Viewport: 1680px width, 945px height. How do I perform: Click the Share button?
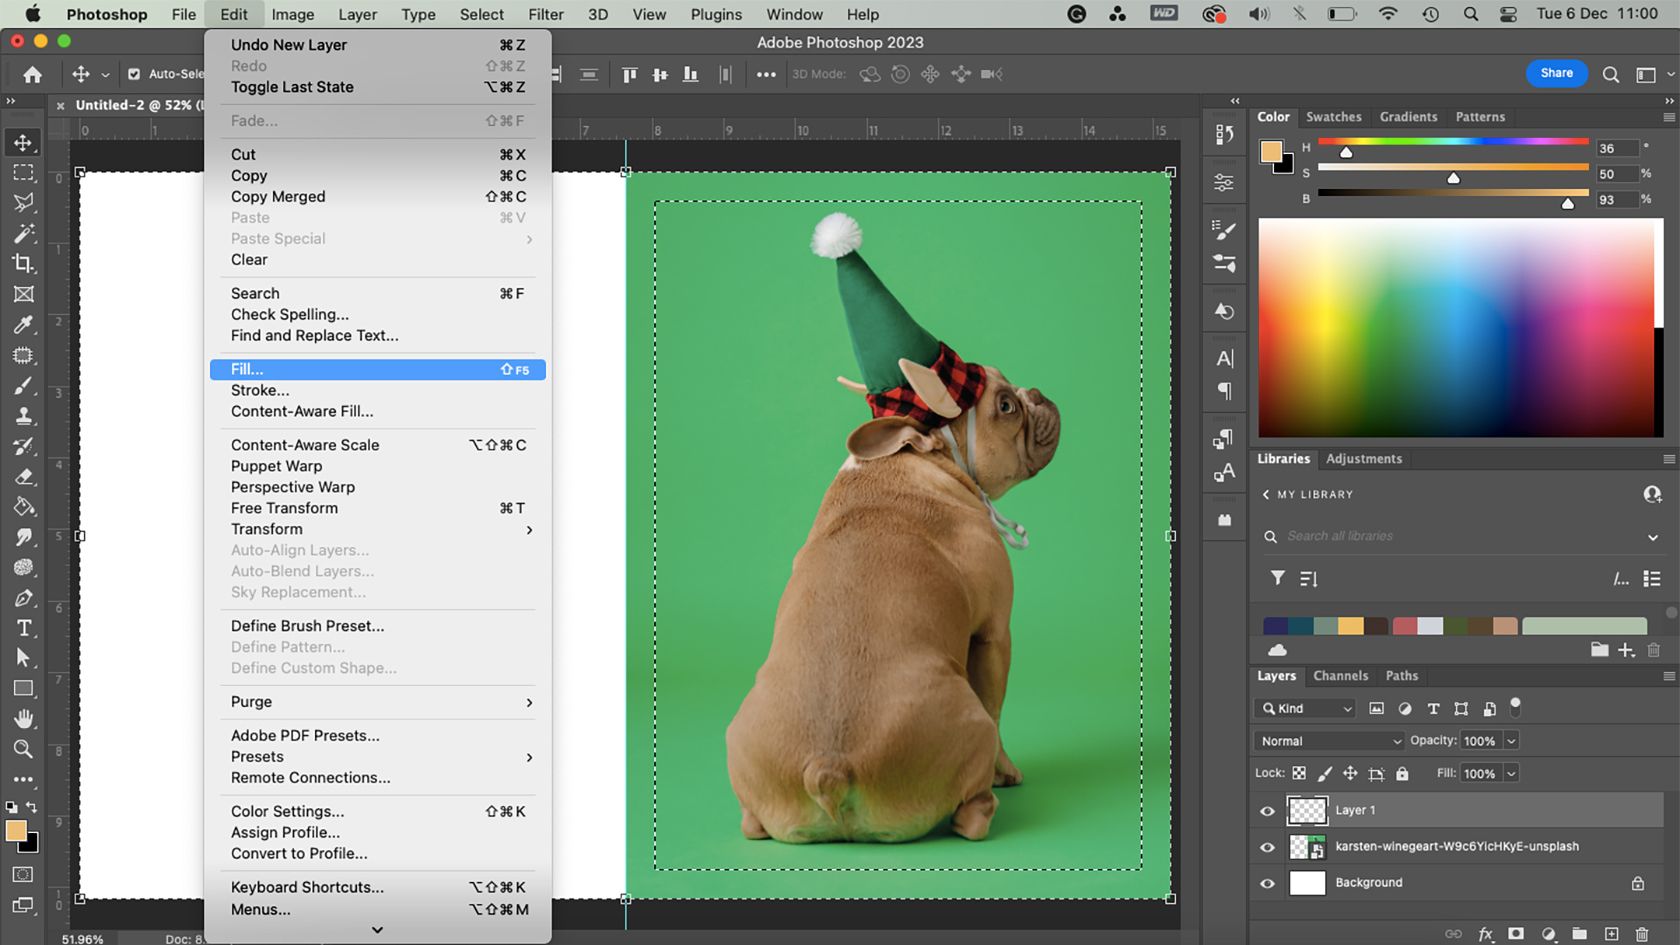pos(1556,73)
